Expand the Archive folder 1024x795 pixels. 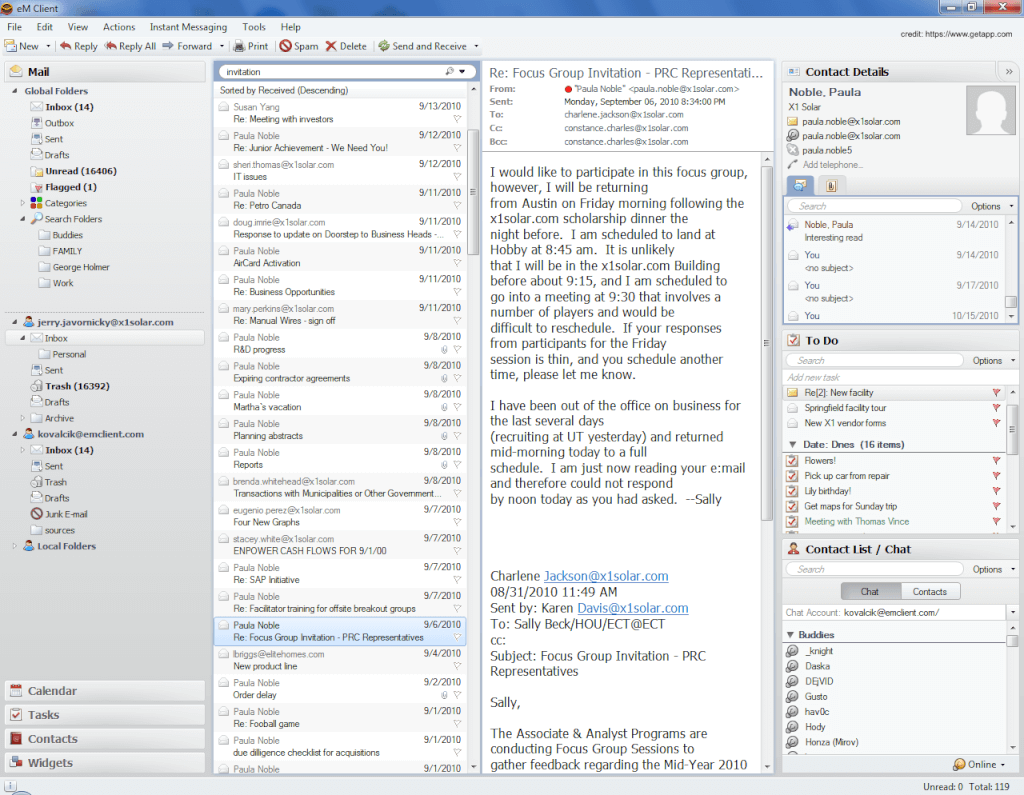23,418
